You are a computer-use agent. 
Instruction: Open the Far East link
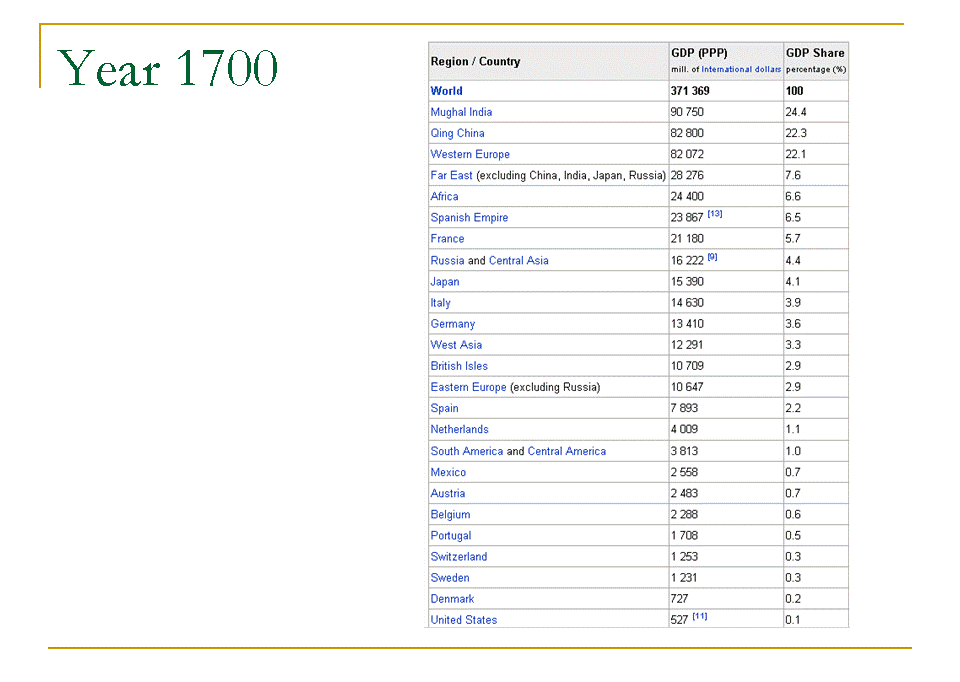pyautogui.click(x=451, y=175)
